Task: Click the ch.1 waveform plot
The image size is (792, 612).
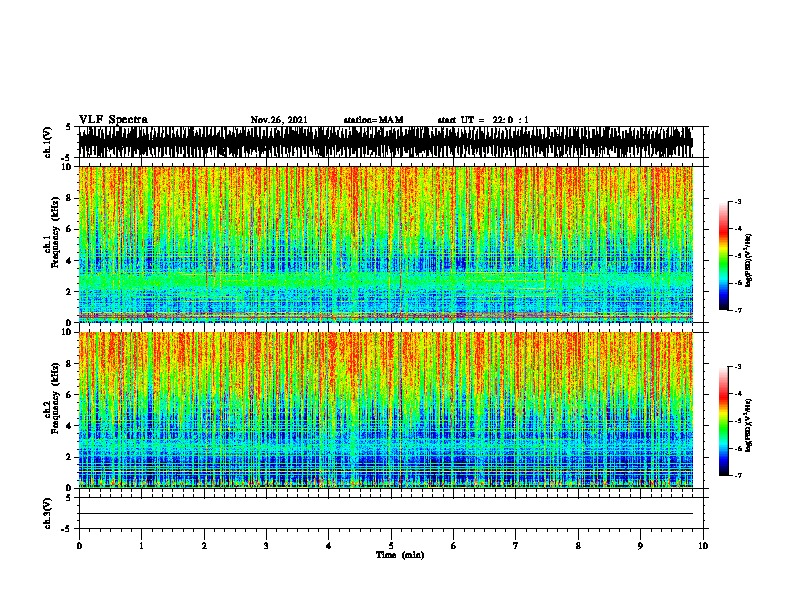Action: [x=385, y=142]
